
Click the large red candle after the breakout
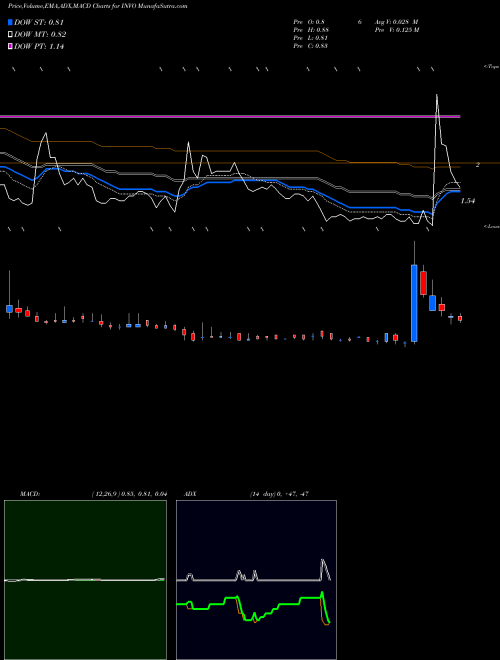[423, 283]
